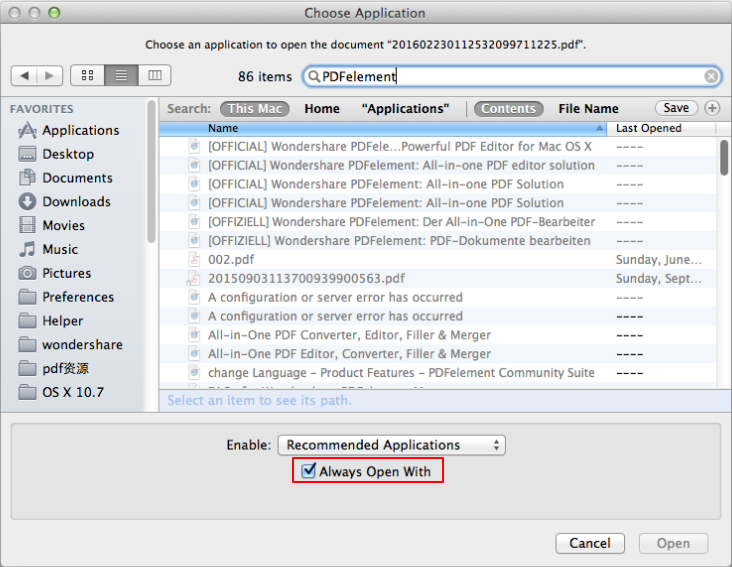Screen dimensions: 732x567
Task: Go forward with the right arrow button
Action: click(49, 76)
